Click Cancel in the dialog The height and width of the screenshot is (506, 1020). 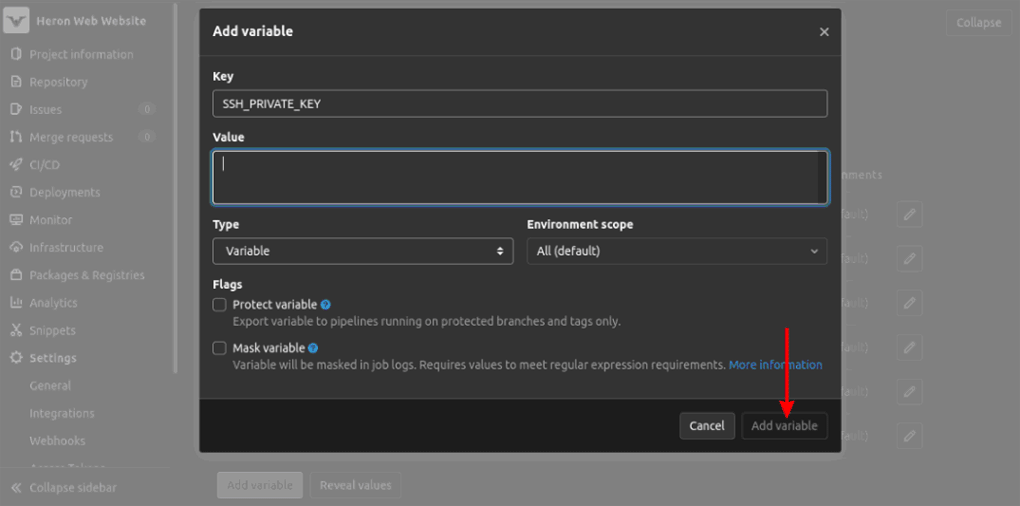pyautogui.click(x=707, y=426)
